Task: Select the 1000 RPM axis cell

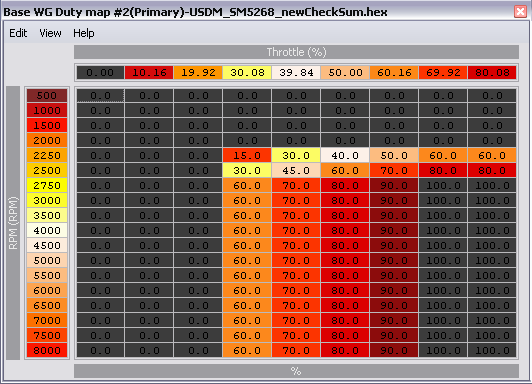Action: 47,111
